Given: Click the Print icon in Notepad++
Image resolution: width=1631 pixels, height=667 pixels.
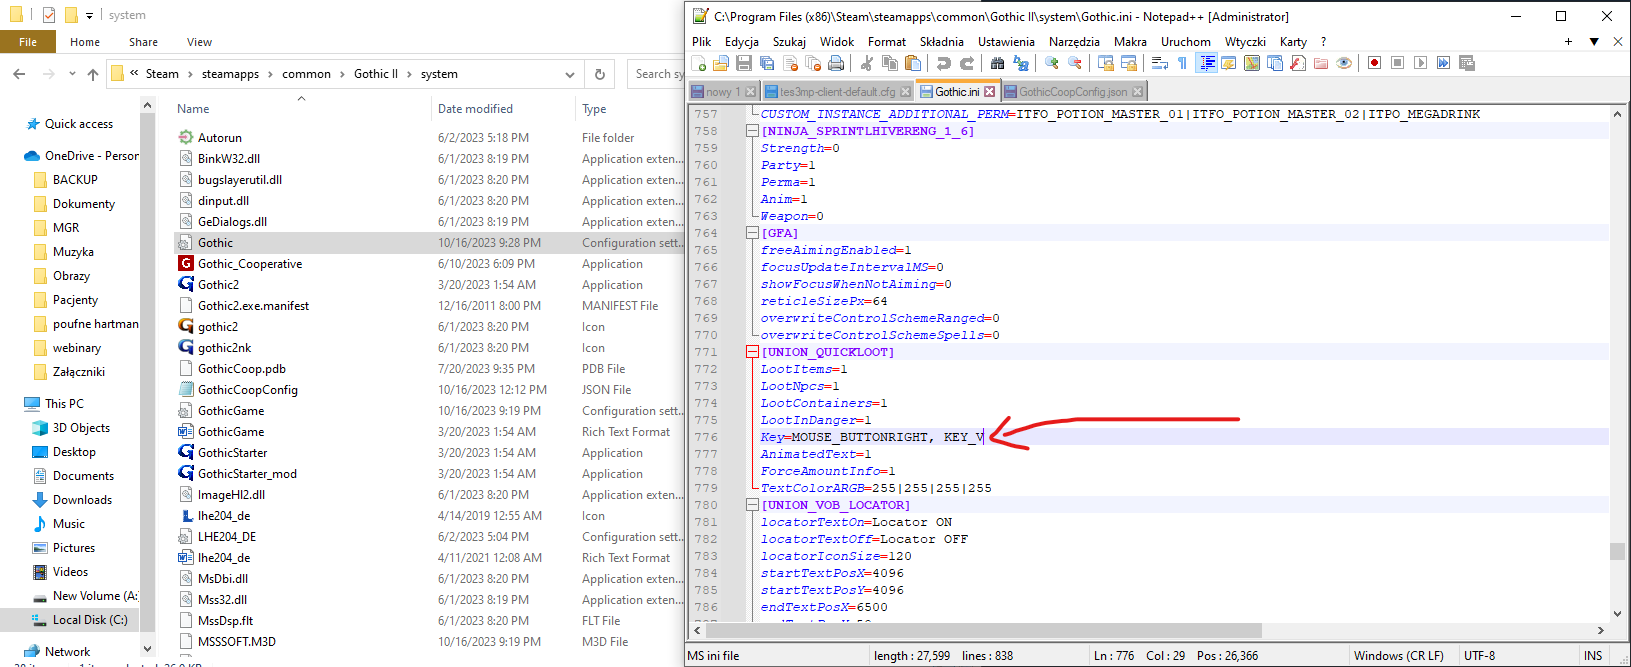Looking at the screenshot, I should coord(836,63).
